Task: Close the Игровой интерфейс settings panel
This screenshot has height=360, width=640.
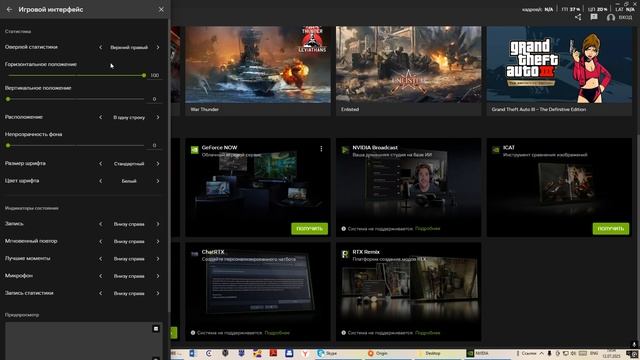Action: (x=161, y=9)
